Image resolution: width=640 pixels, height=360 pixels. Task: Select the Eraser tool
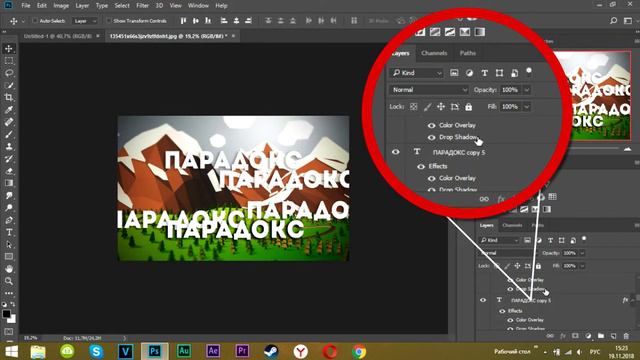pos(9,171)
